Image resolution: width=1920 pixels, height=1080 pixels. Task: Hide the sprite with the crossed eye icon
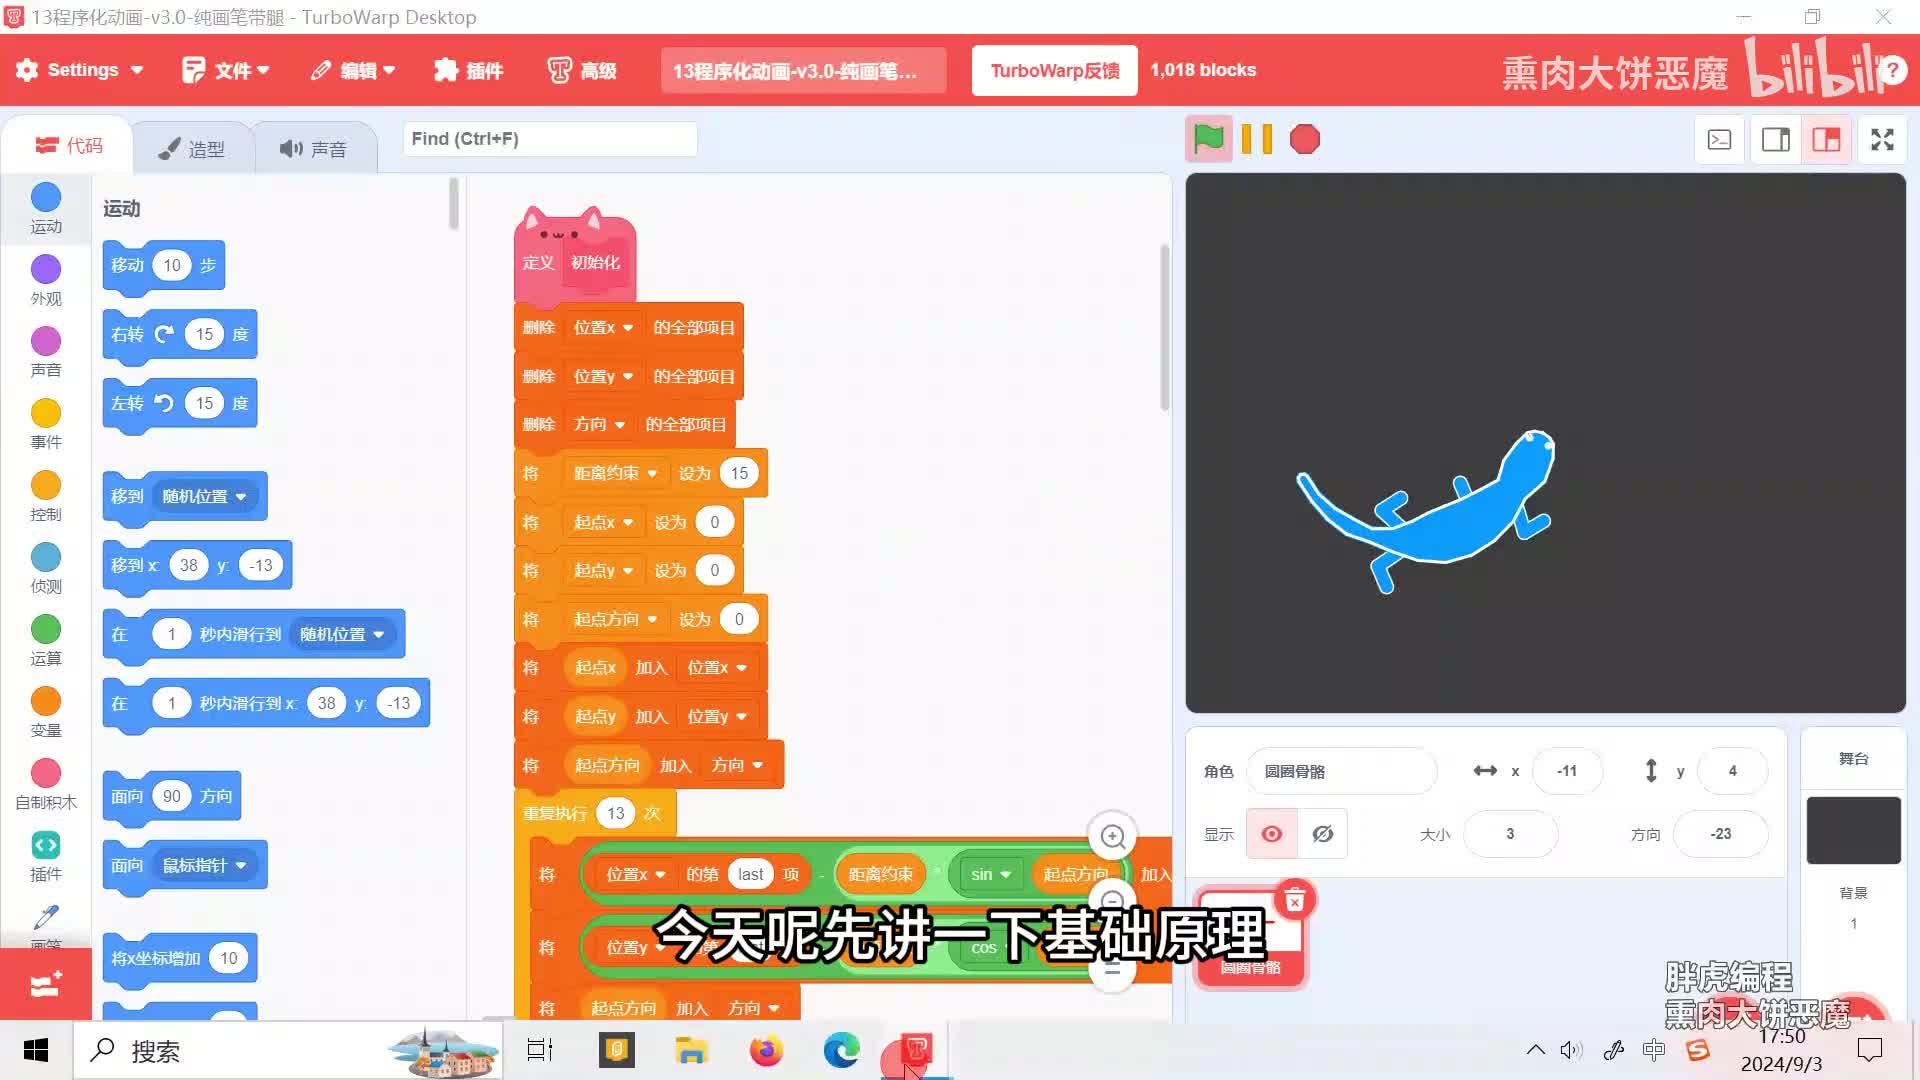click(1323, 834)
